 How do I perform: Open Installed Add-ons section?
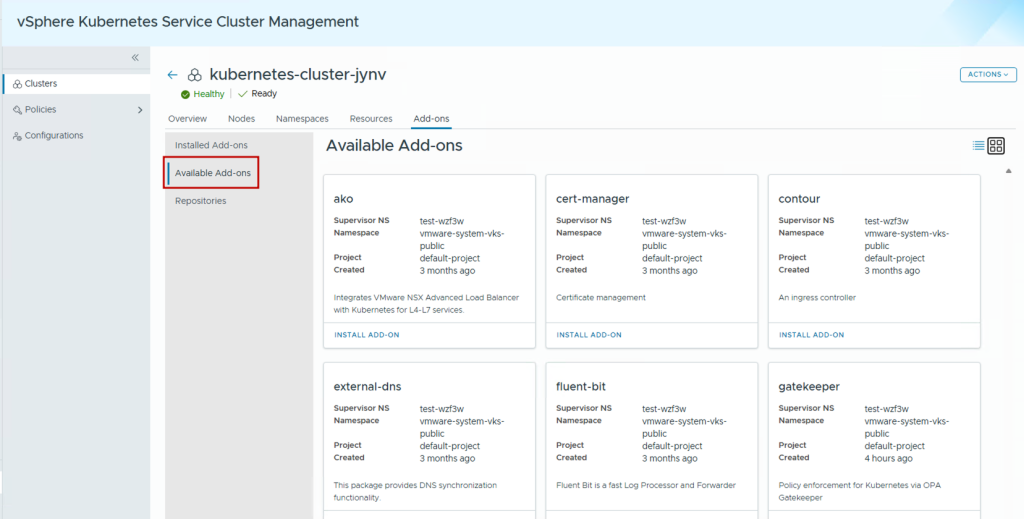coord(212,145)
